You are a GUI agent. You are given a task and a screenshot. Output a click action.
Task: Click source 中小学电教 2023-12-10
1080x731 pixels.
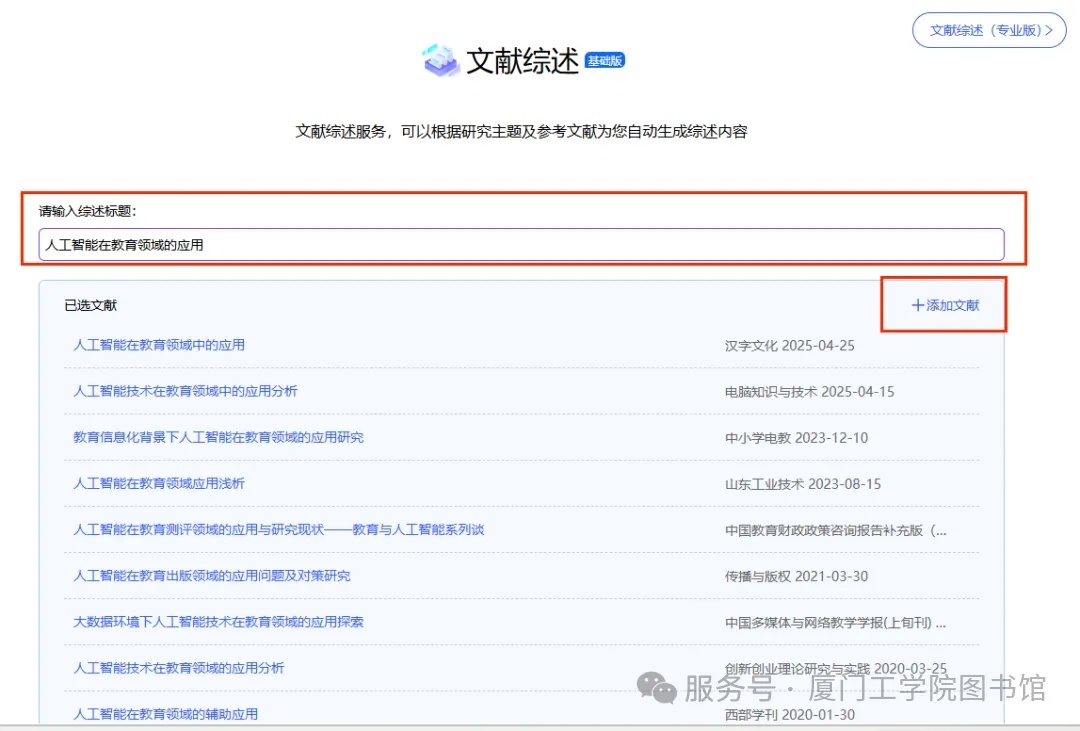point(796,438)
